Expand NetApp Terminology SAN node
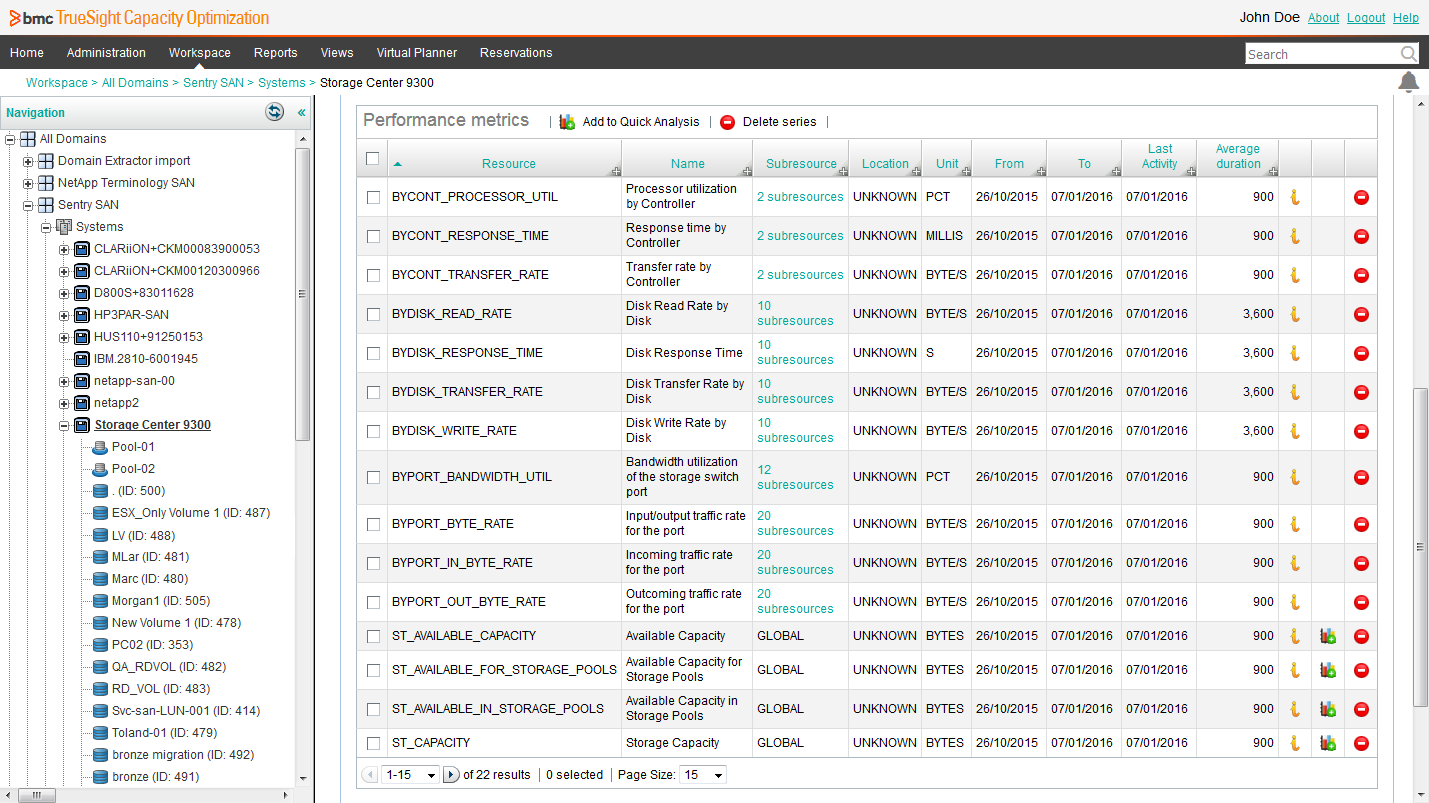1429x803 pixels. pyautogui.click(x=28, y=183)
